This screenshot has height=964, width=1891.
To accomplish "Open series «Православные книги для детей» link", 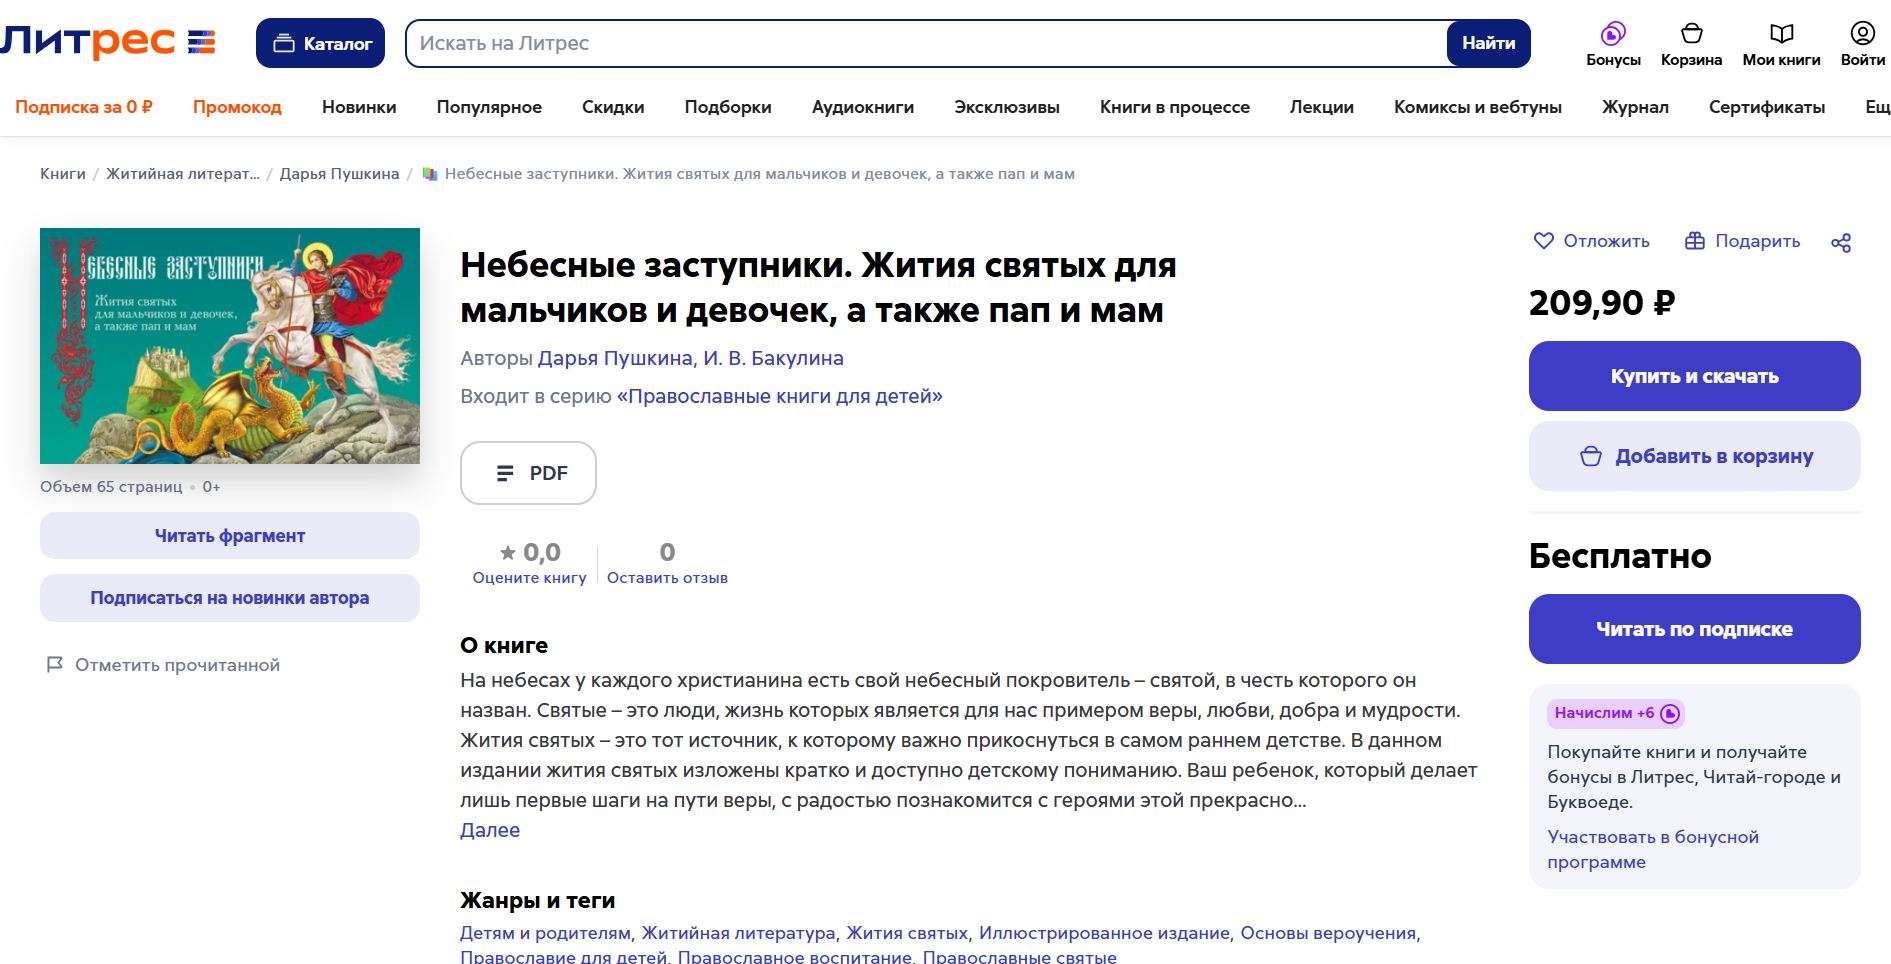I will 780,396.
